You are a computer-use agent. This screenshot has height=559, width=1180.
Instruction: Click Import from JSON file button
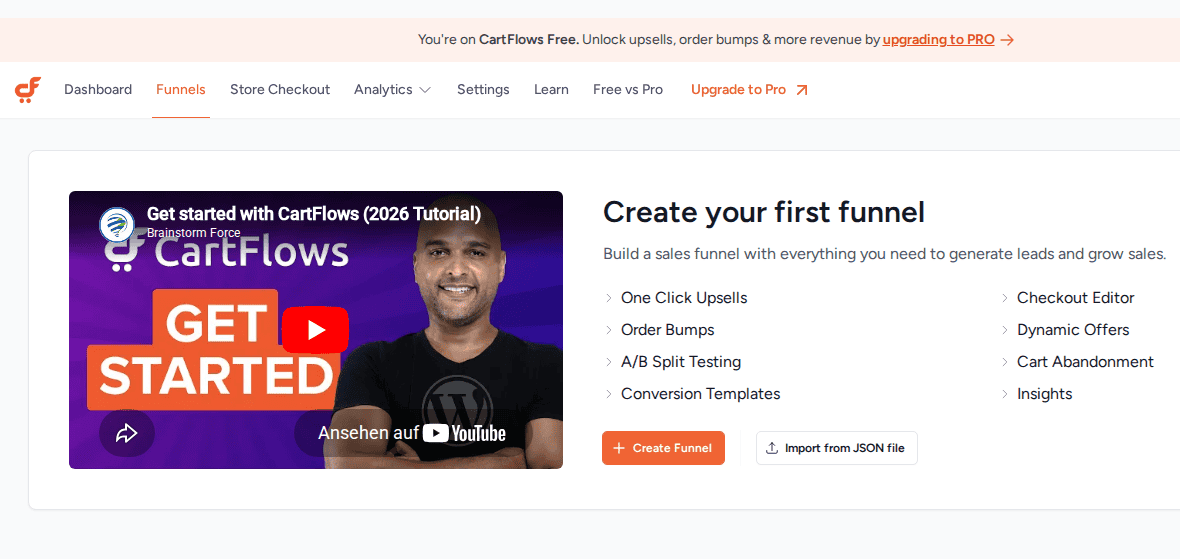tap(837, 448)
